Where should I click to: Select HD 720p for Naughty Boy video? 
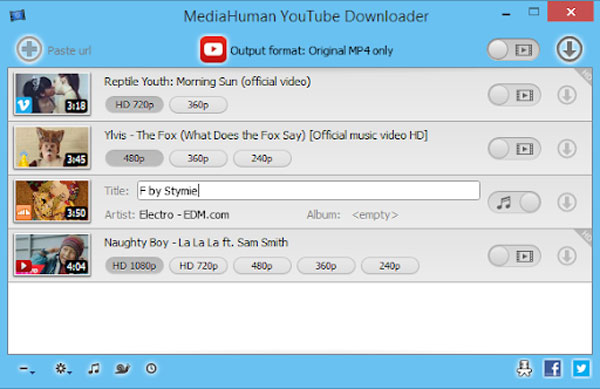(198, 265)
